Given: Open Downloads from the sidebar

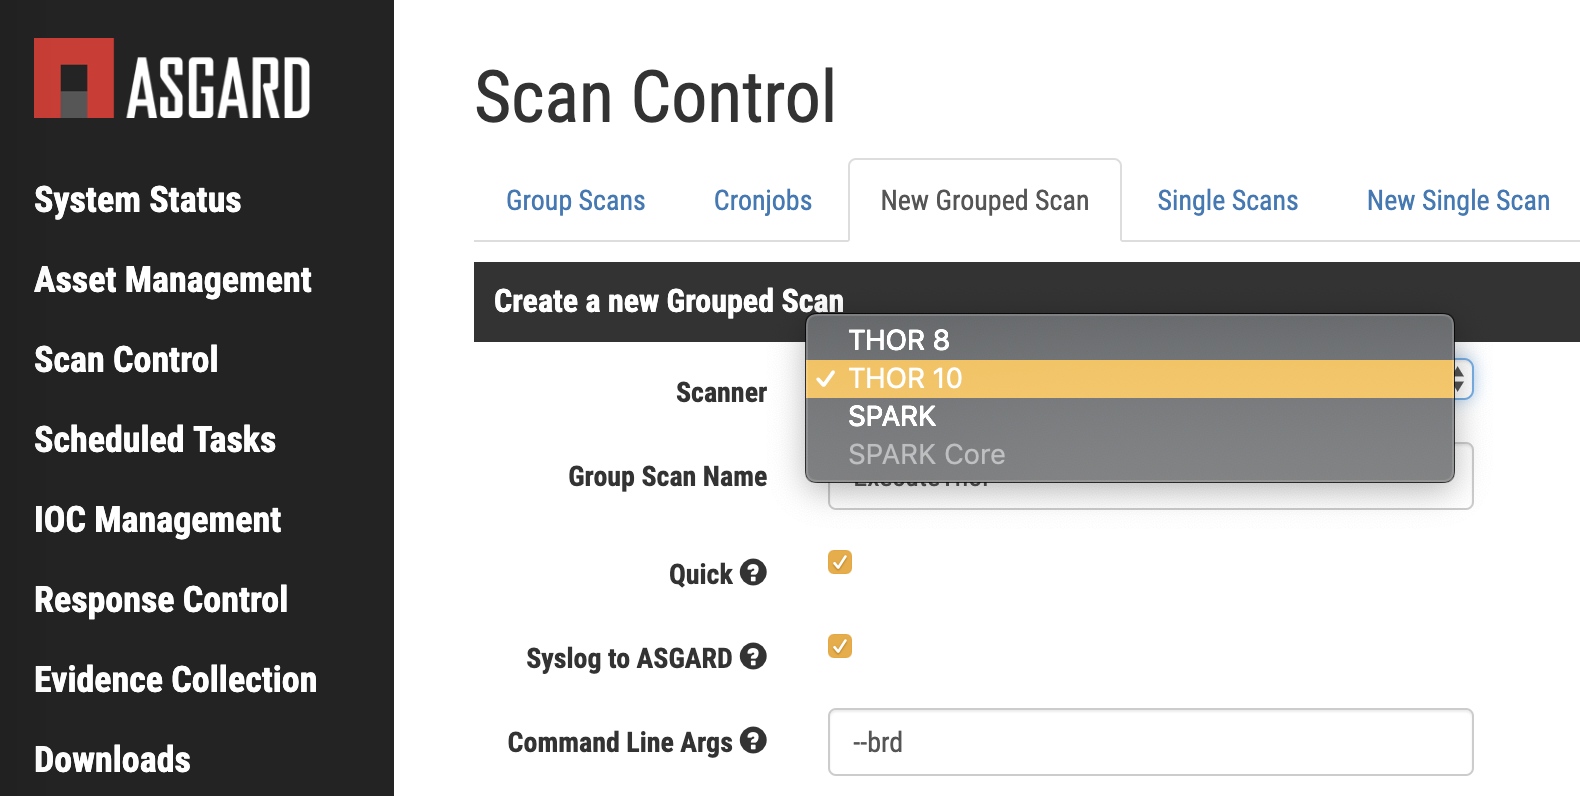Looking at the screenshot, I should click(112, 760).
